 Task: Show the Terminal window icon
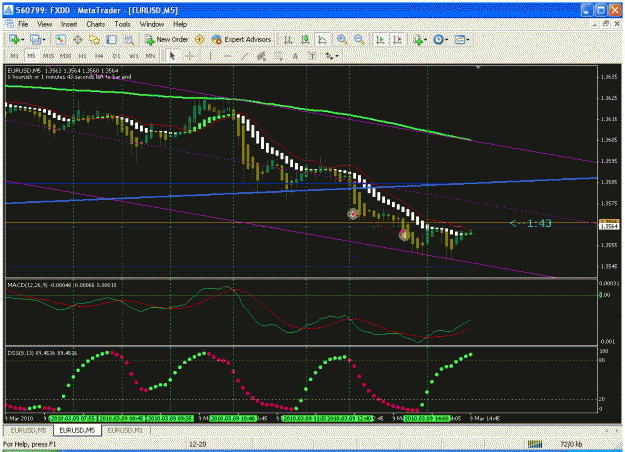(x=112, y=39)
